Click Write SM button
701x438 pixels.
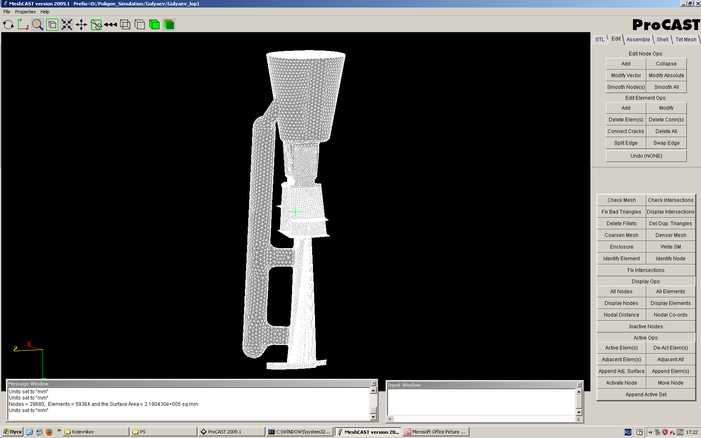[x=671, y=247]
